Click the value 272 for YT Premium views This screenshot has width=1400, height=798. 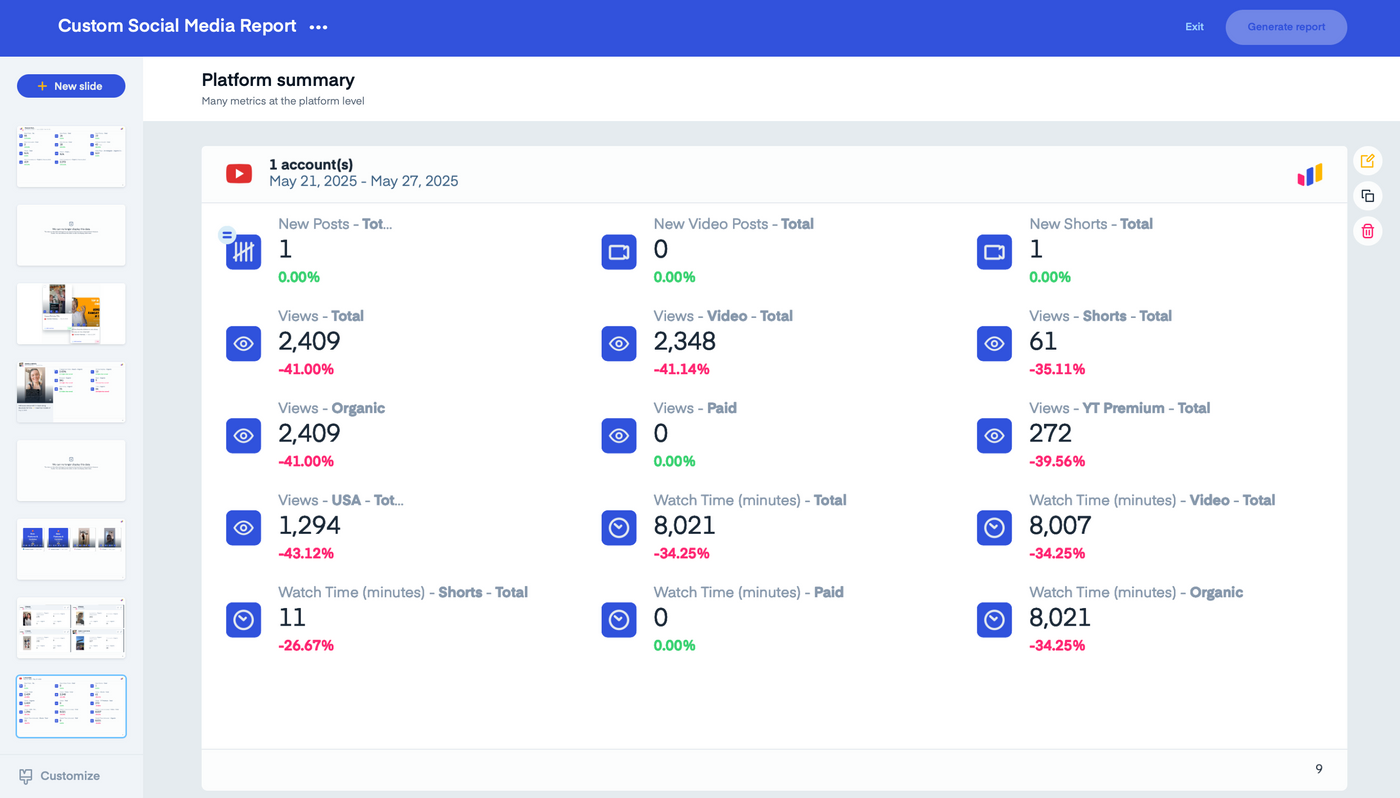[1051, 433]
